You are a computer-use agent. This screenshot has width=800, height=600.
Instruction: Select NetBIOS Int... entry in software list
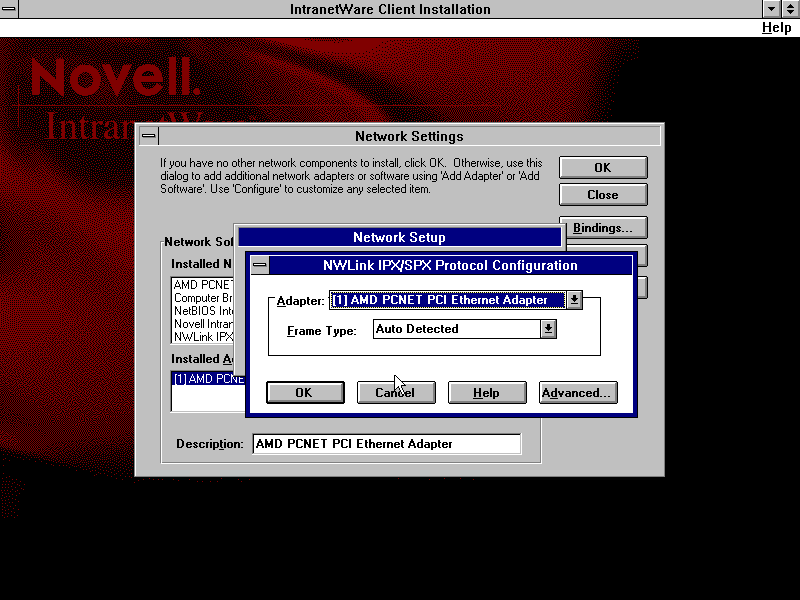point(203,311)
